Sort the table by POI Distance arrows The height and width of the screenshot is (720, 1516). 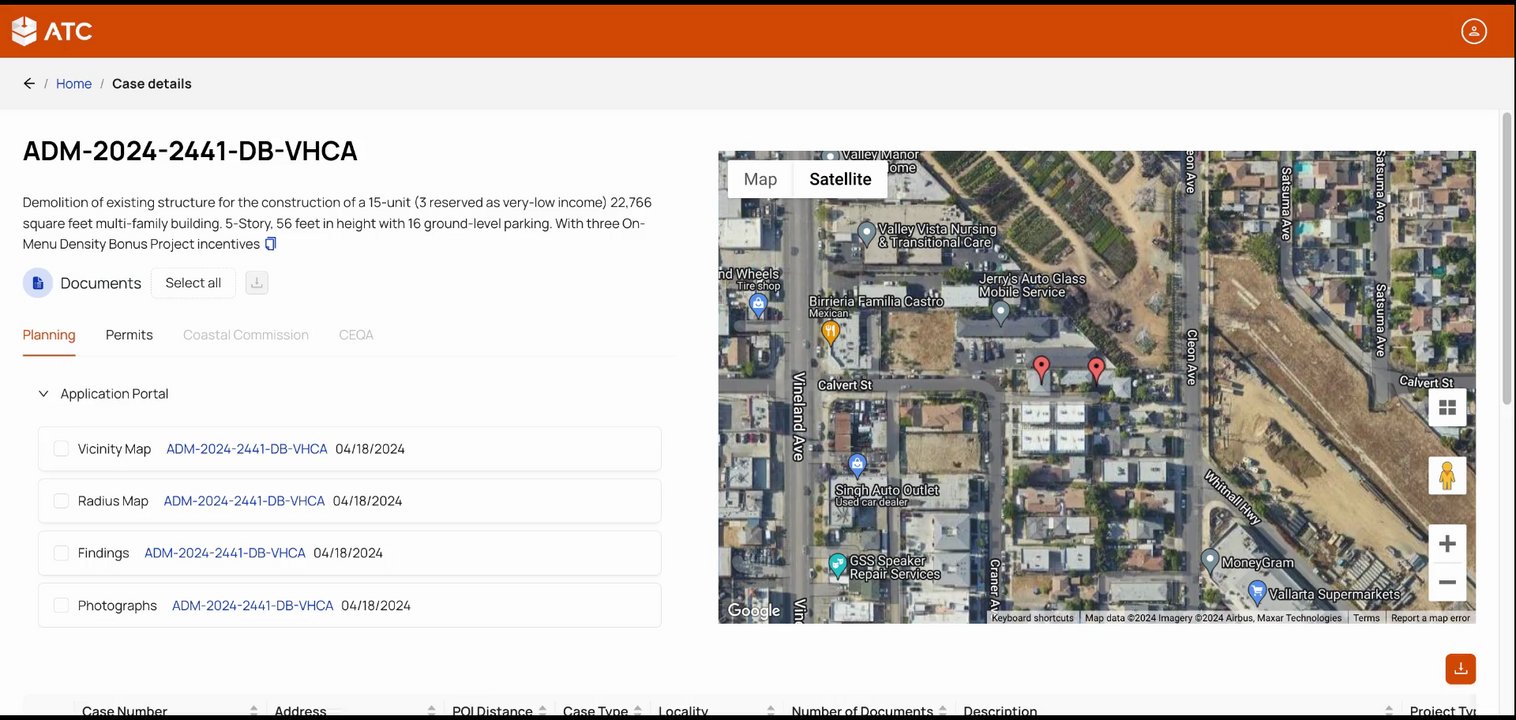(x=542, y=711)
